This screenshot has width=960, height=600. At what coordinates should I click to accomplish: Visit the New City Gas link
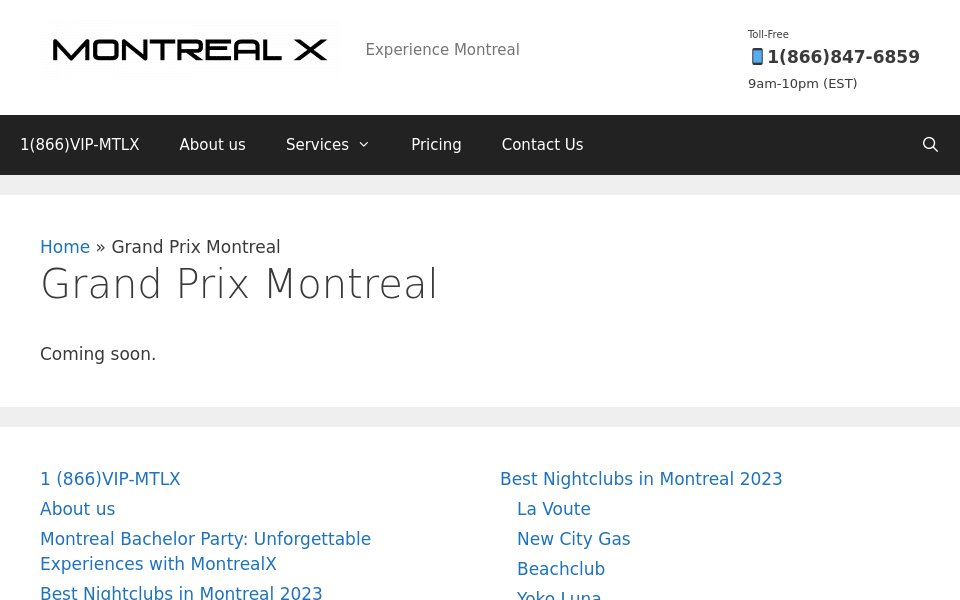(x=573, y=539)
